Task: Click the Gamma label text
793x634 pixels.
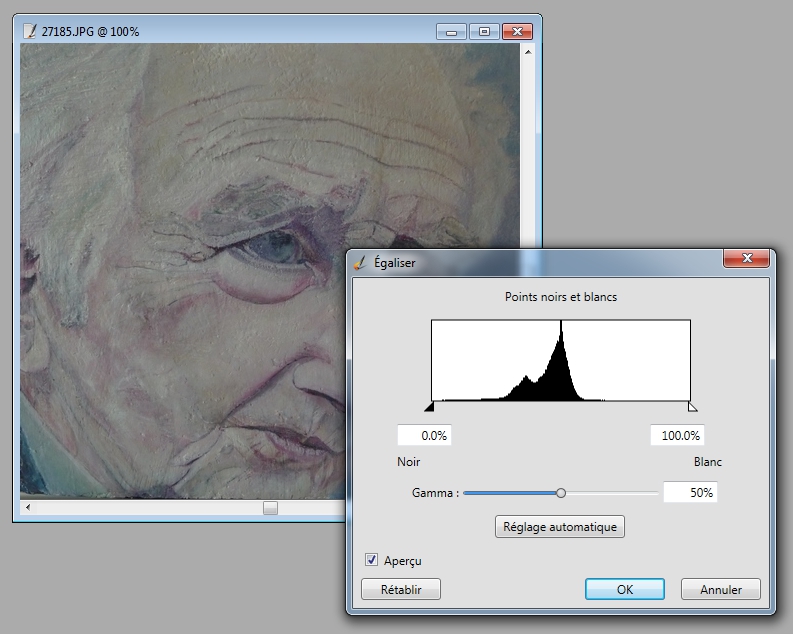Action: click(x=435, y=492)
